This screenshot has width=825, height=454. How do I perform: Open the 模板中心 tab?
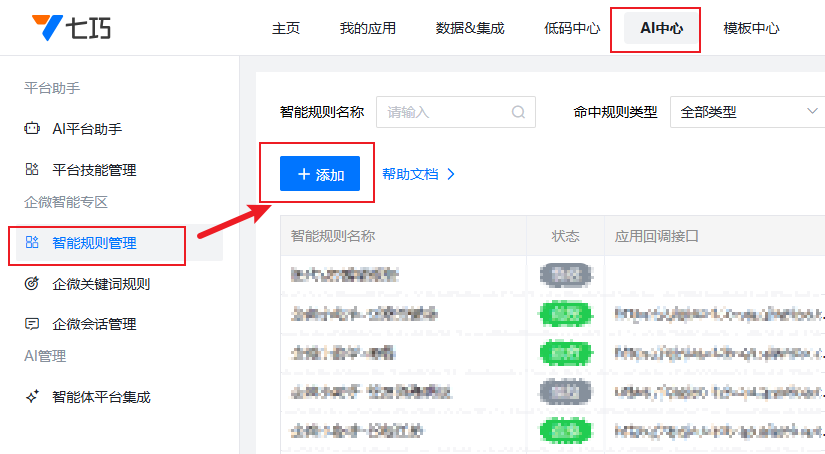(751, 28)
